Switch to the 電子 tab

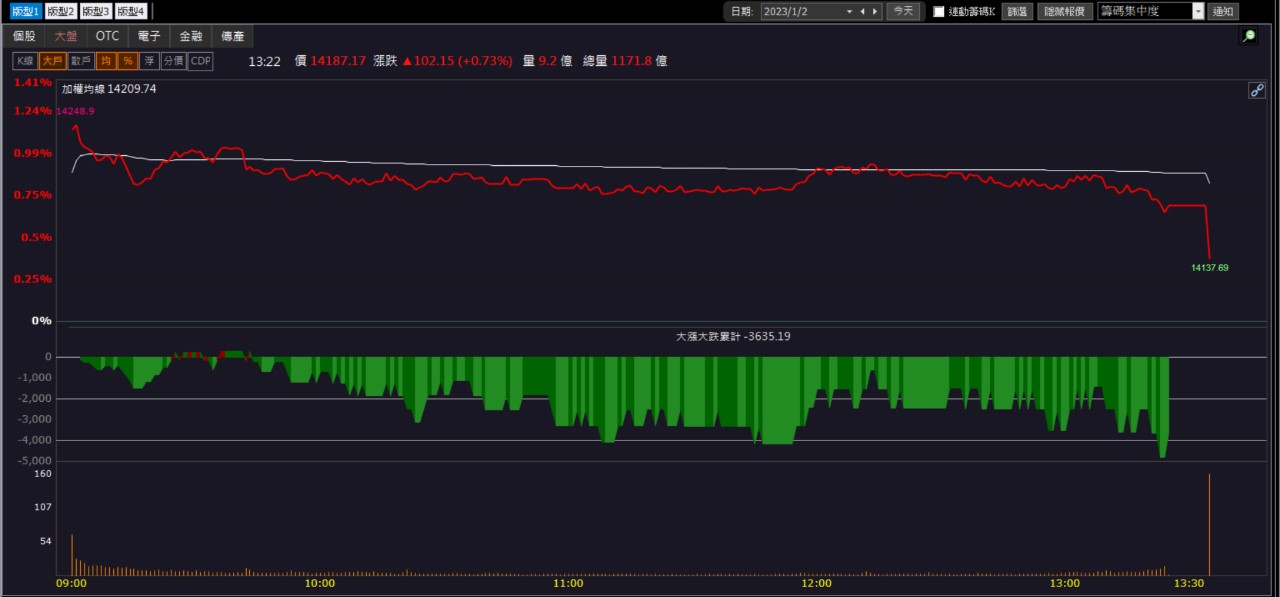coord(149,36)
